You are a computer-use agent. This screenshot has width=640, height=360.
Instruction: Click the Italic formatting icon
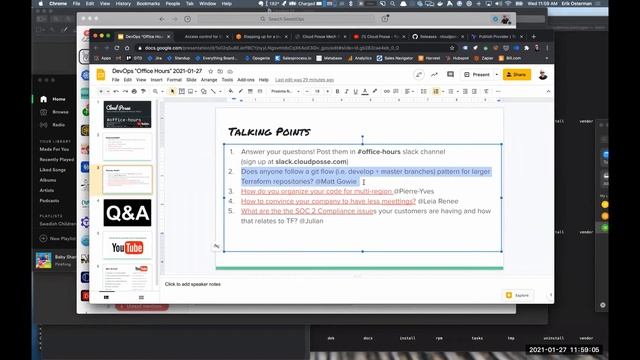point(347,91)
